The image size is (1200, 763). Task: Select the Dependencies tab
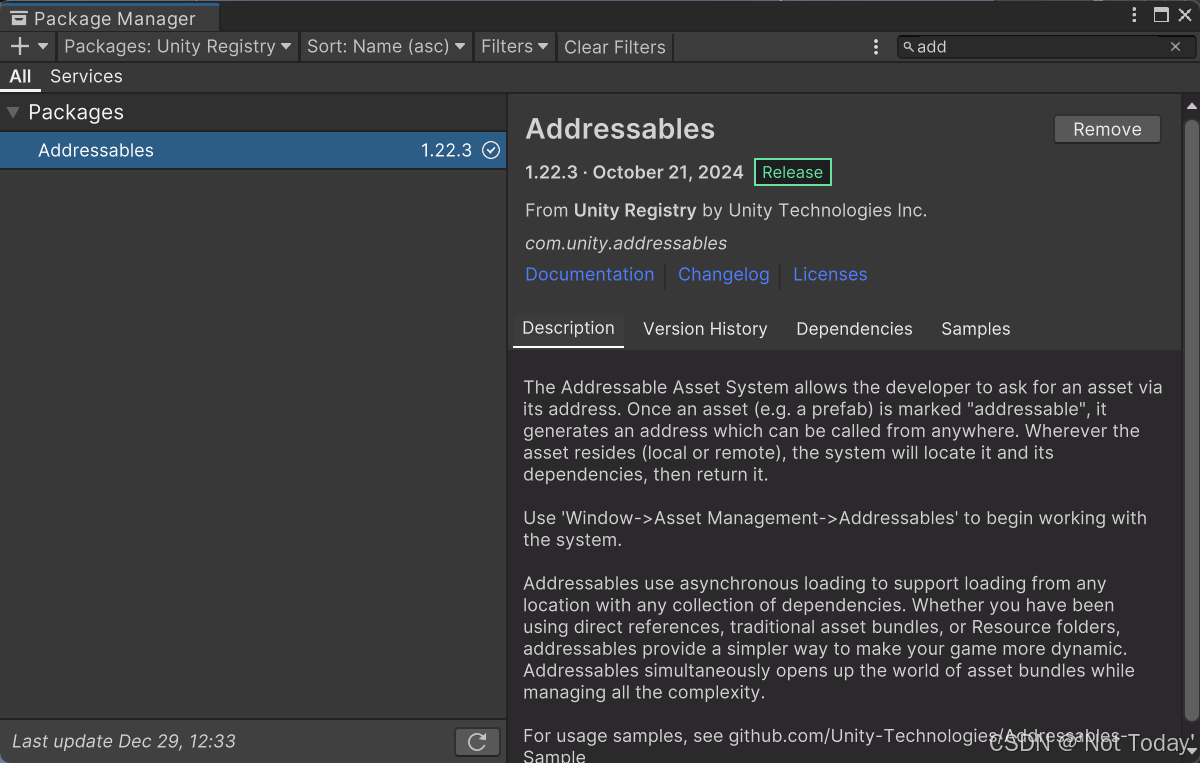click(x=854, y=329)
